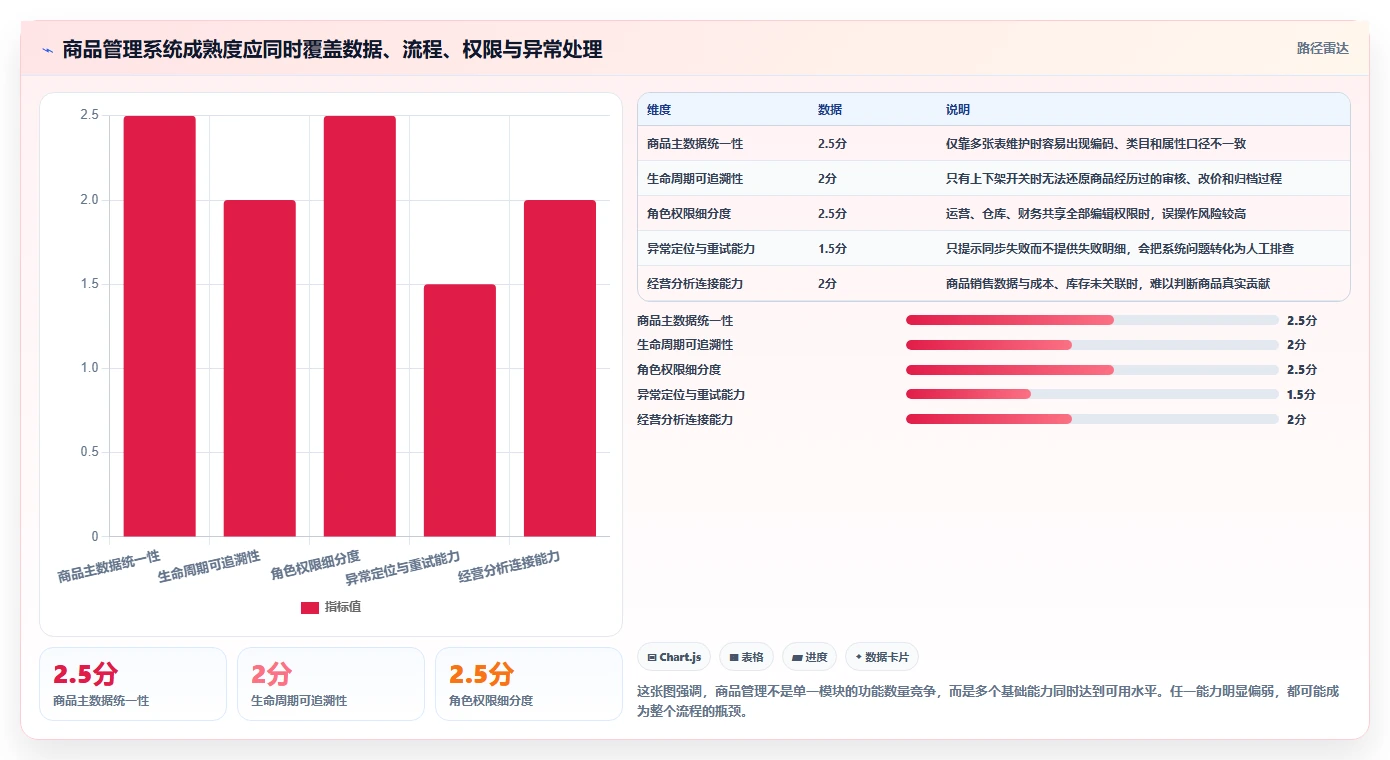Viewport: 1390px width, 760px height.
Task: Open the 角色权限细分度 2.5分 data card
Action: tap(529, 684)
